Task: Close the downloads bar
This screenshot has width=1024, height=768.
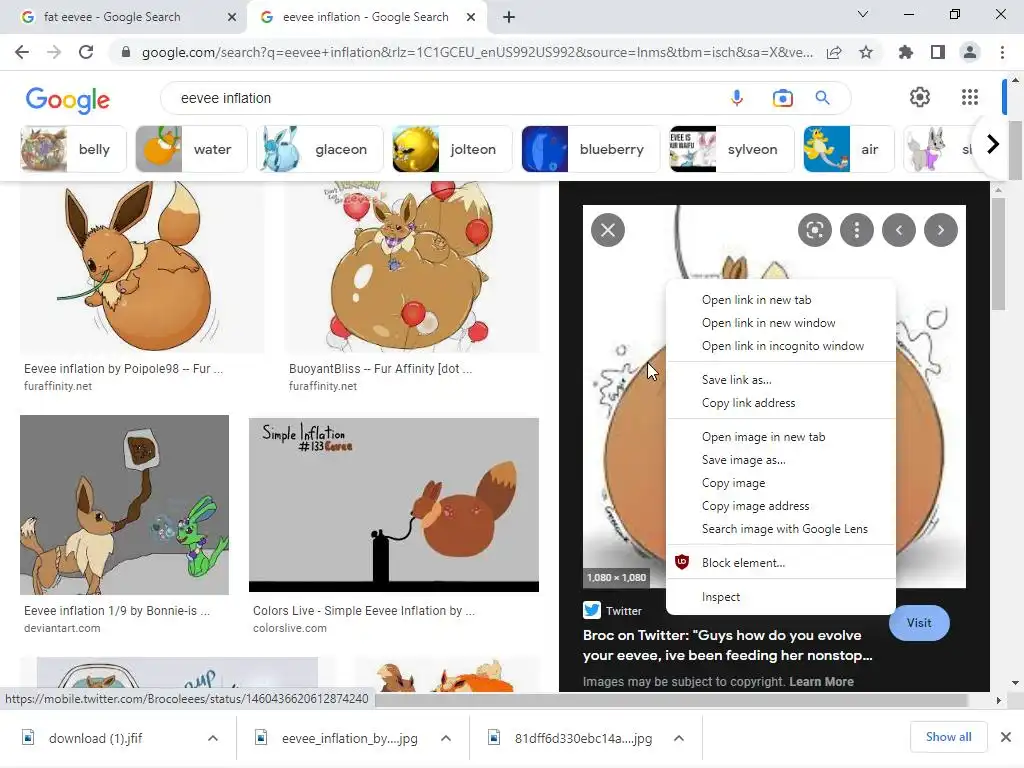Action: coord(1006,737)
